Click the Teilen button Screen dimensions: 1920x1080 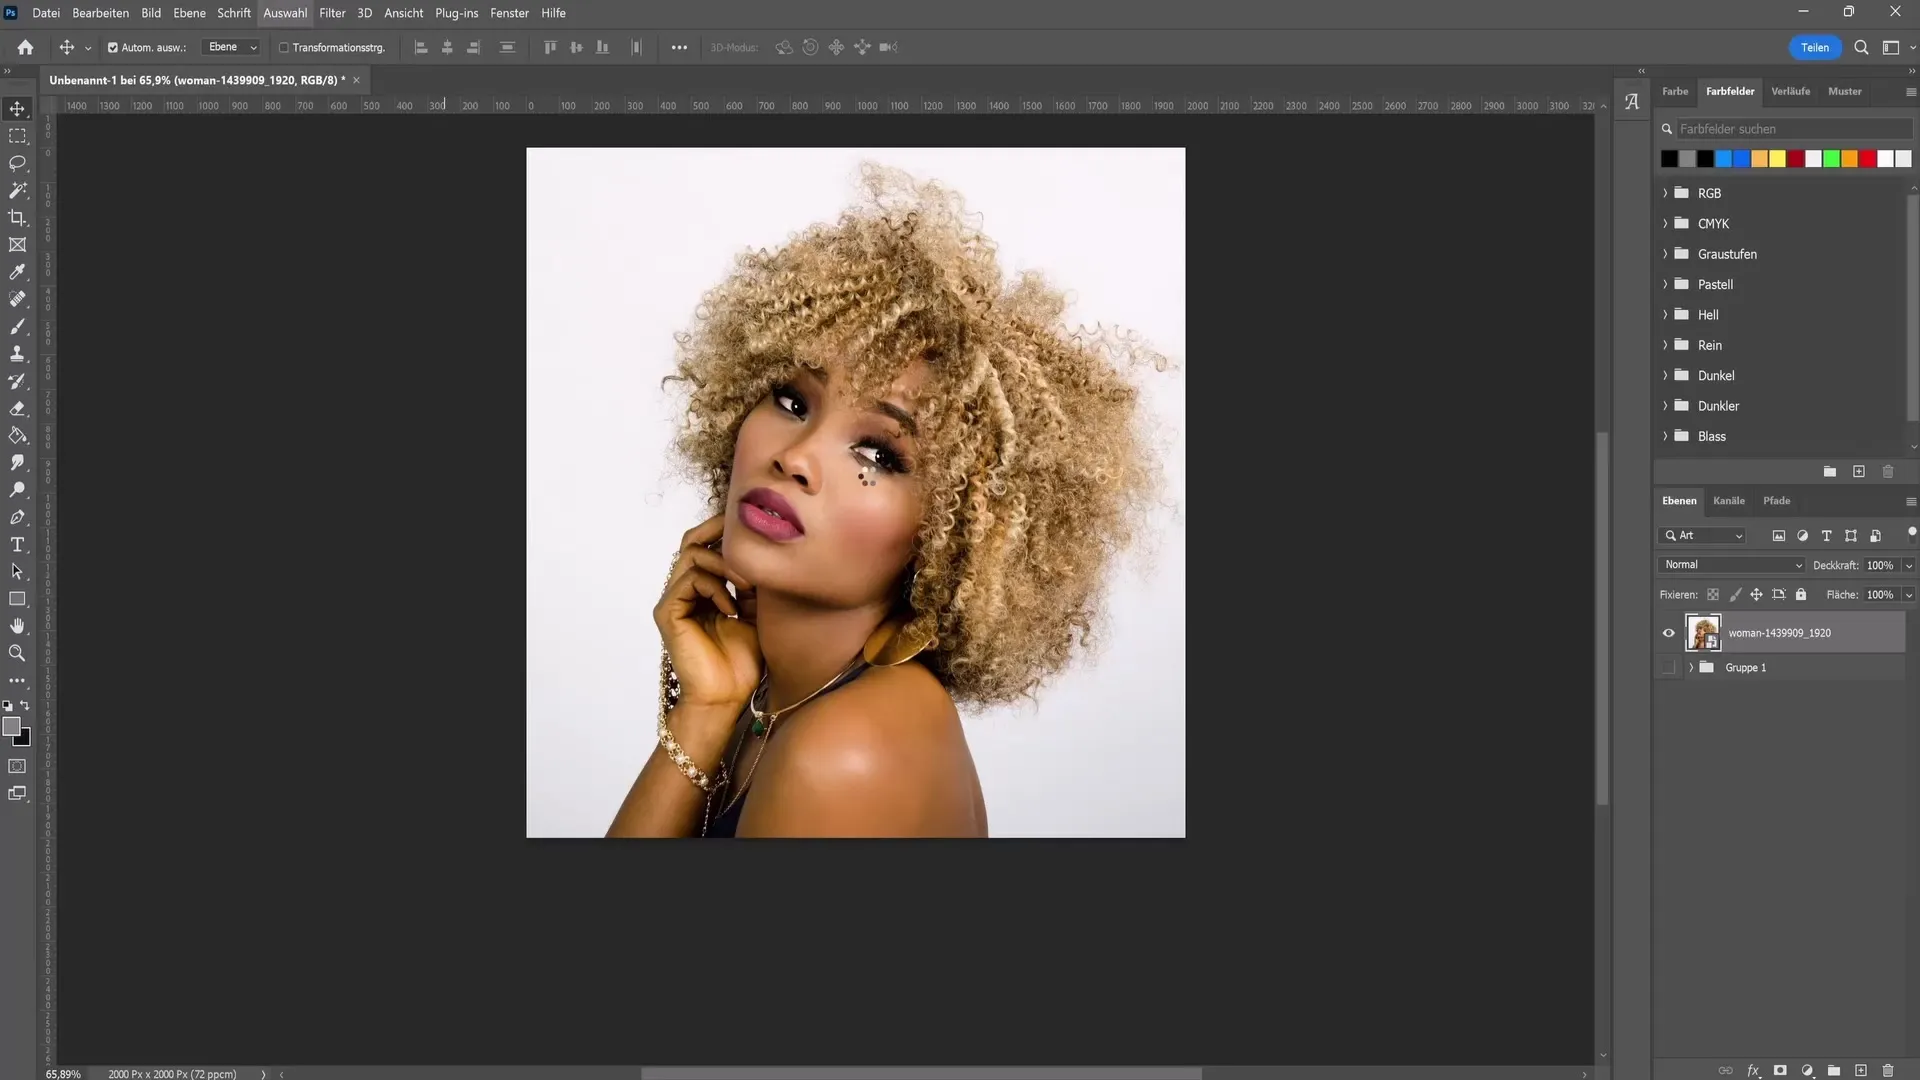1815,46
